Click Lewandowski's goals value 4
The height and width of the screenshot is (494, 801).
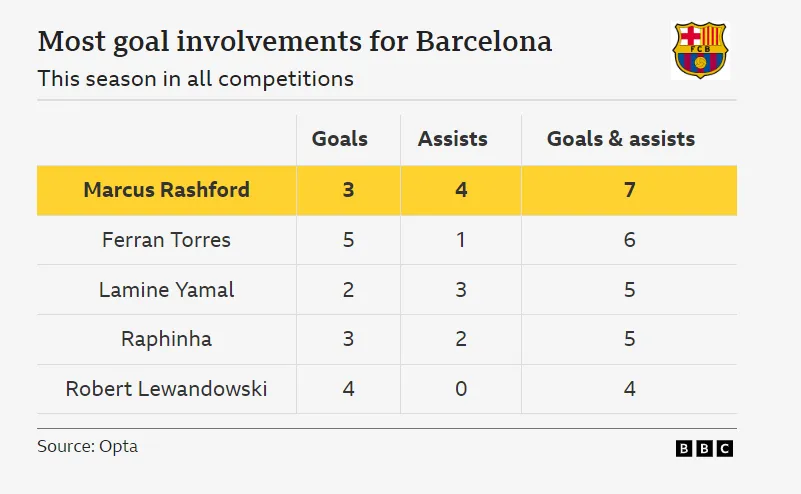coord(348,389)
